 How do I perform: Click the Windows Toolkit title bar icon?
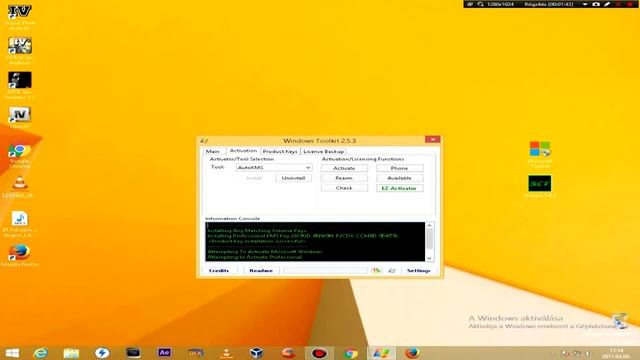[x=204, y=141]
